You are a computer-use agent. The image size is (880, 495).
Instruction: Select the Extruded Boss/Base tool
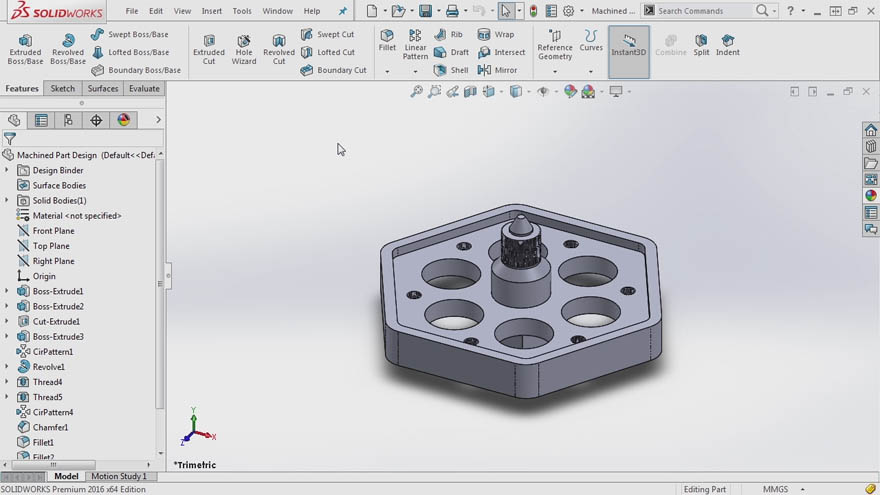[25, 49]
